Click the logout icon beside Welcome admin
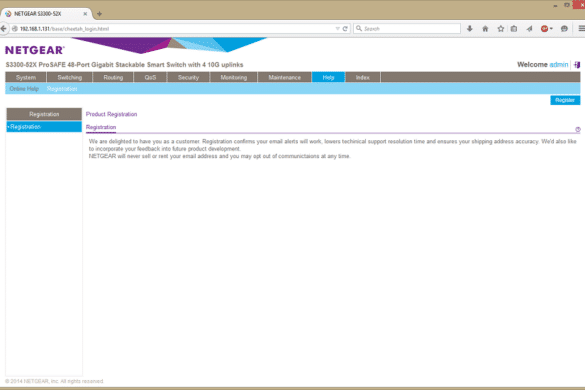 point(577,65)
